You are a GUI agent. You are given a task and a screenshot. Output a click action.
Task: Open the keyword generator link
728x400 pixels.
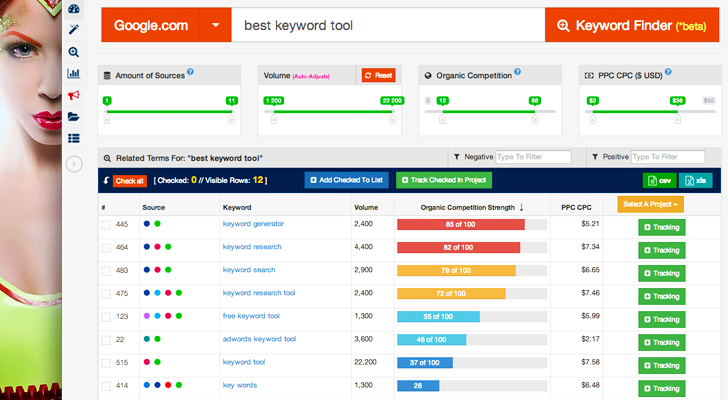(253, 224)
